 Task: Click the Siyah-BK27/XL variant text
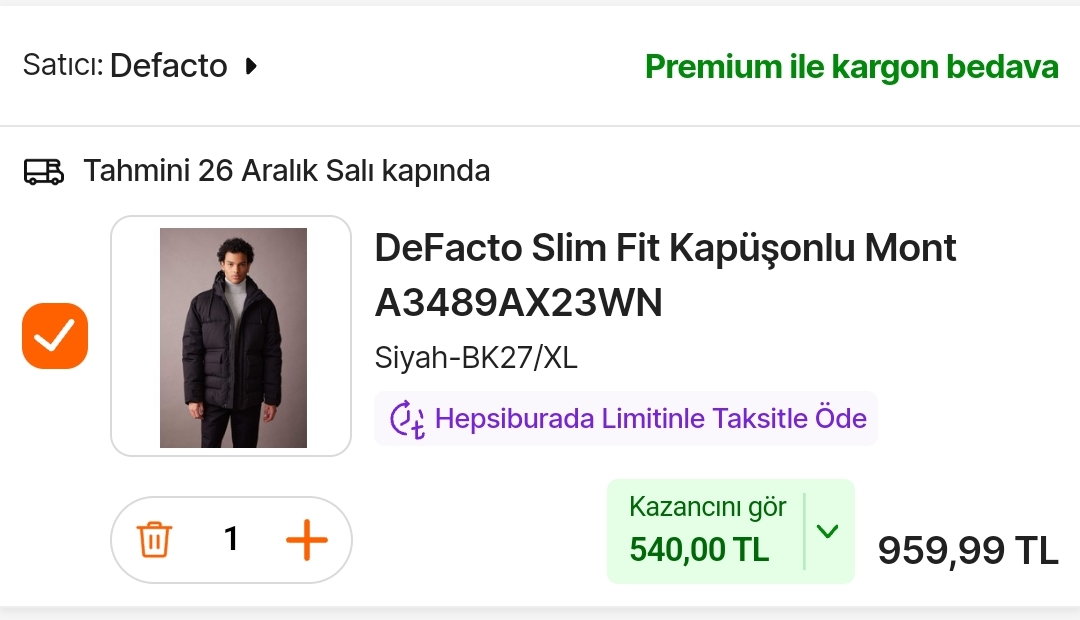click(x=476, y=357)
